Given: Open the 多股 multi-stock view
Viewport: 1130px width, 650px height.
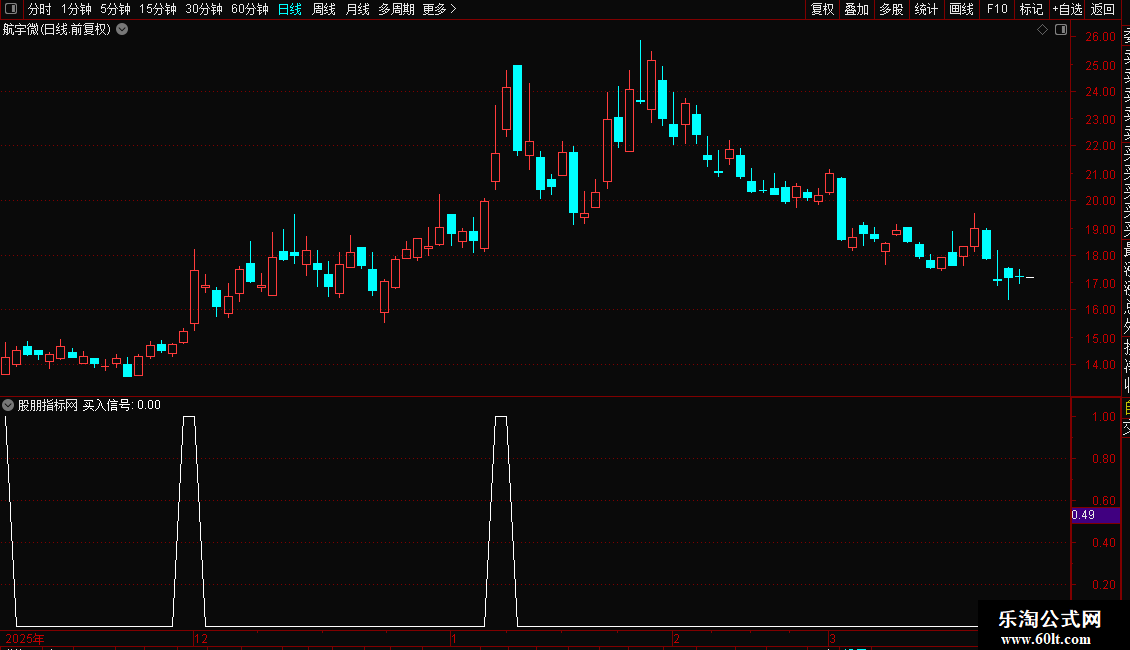Looking at the screenshot, I should coord(891,9).
